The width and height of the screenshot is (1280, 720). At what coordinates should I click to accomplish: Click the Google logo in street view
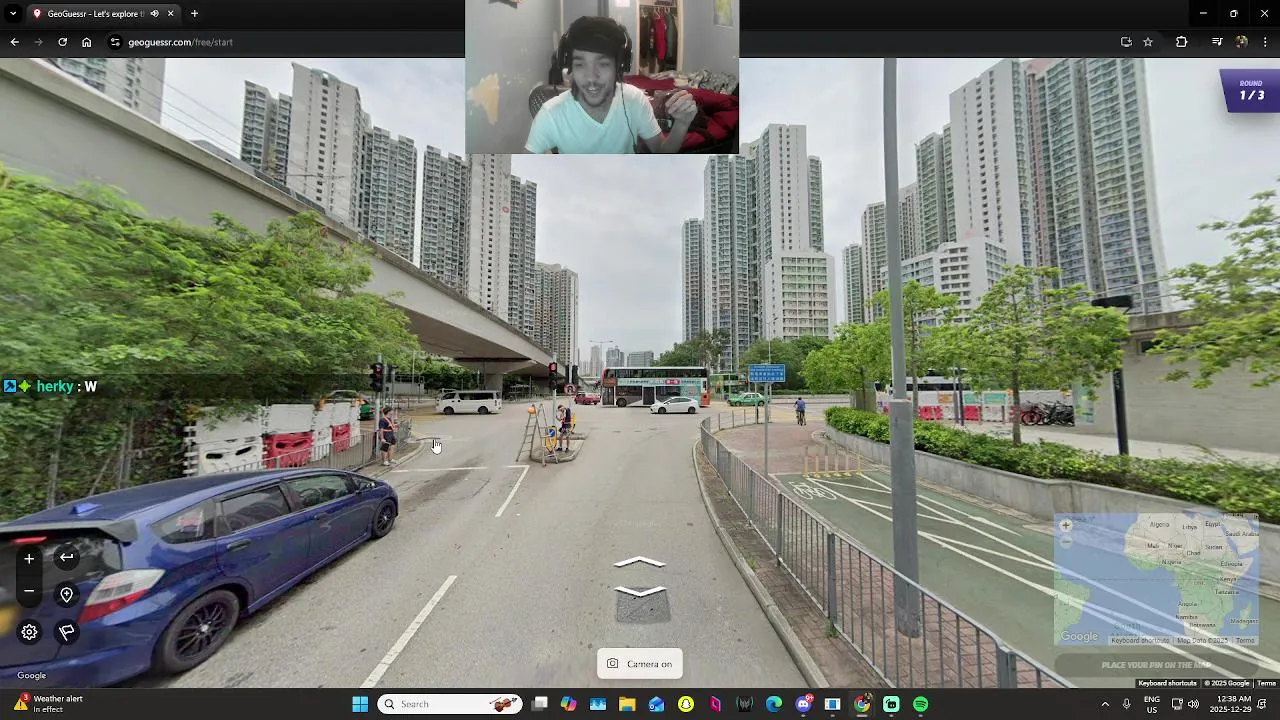(x=31, y=676)
